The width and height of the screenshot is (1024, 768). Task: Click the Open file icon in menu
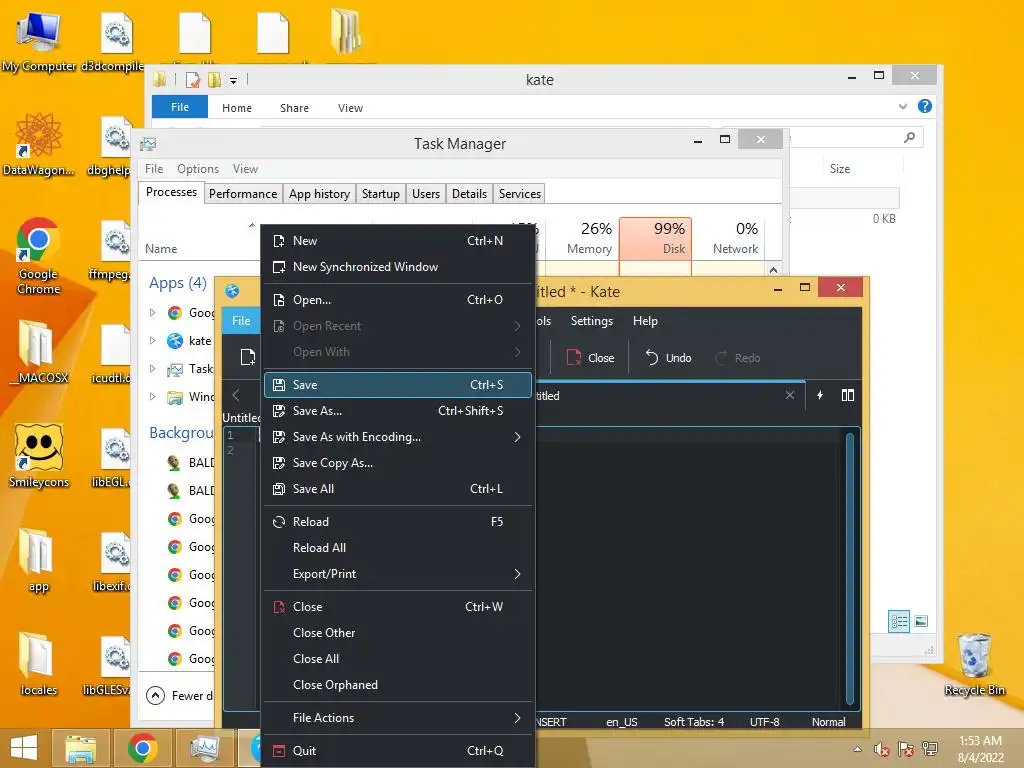click(279, 300)
